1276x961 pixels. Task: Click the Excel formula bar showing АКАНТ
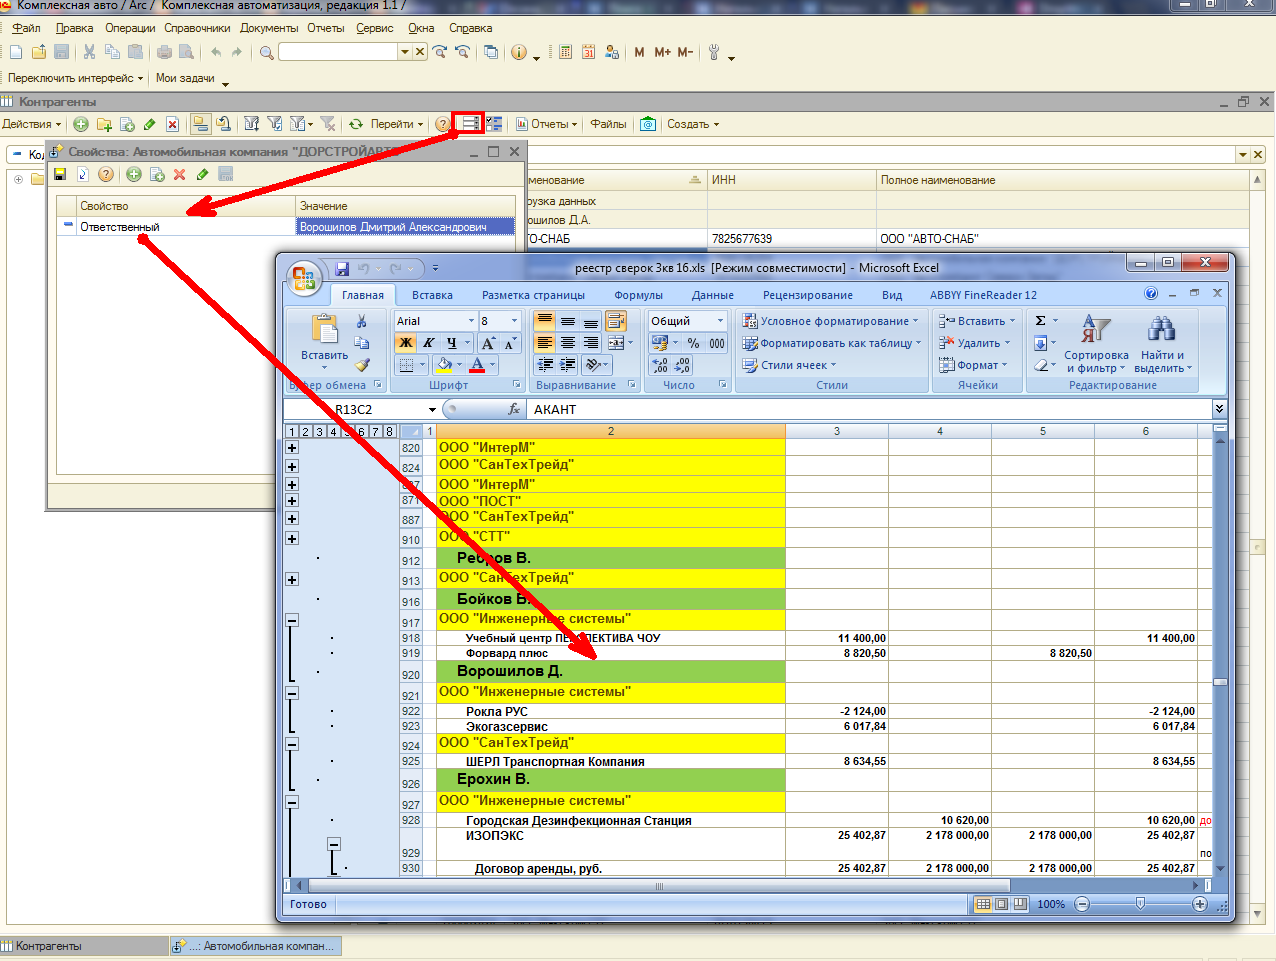(x=860, y=409)
